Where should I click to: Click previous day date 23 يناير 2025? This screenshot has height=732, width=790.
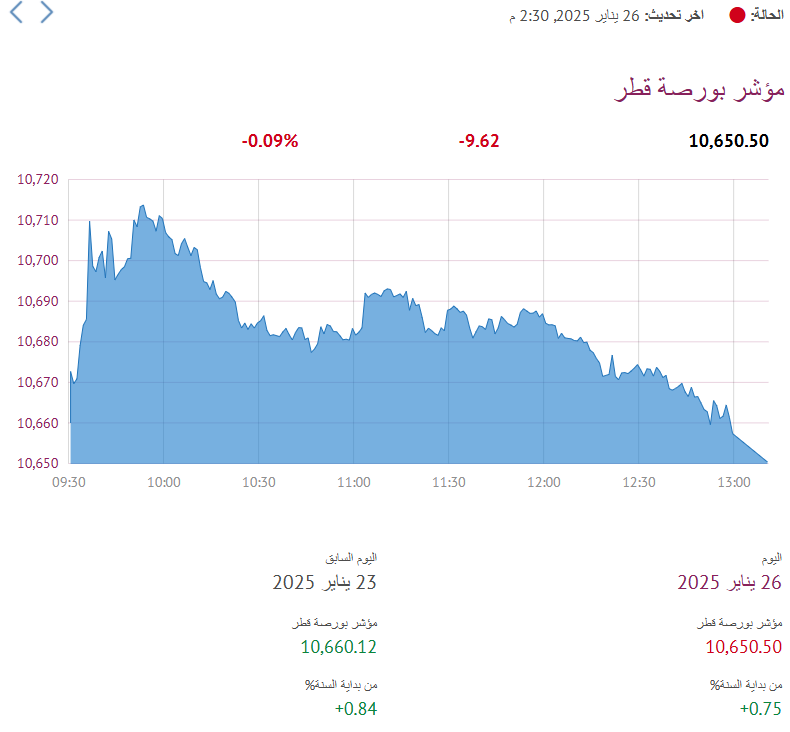(324, 582)
